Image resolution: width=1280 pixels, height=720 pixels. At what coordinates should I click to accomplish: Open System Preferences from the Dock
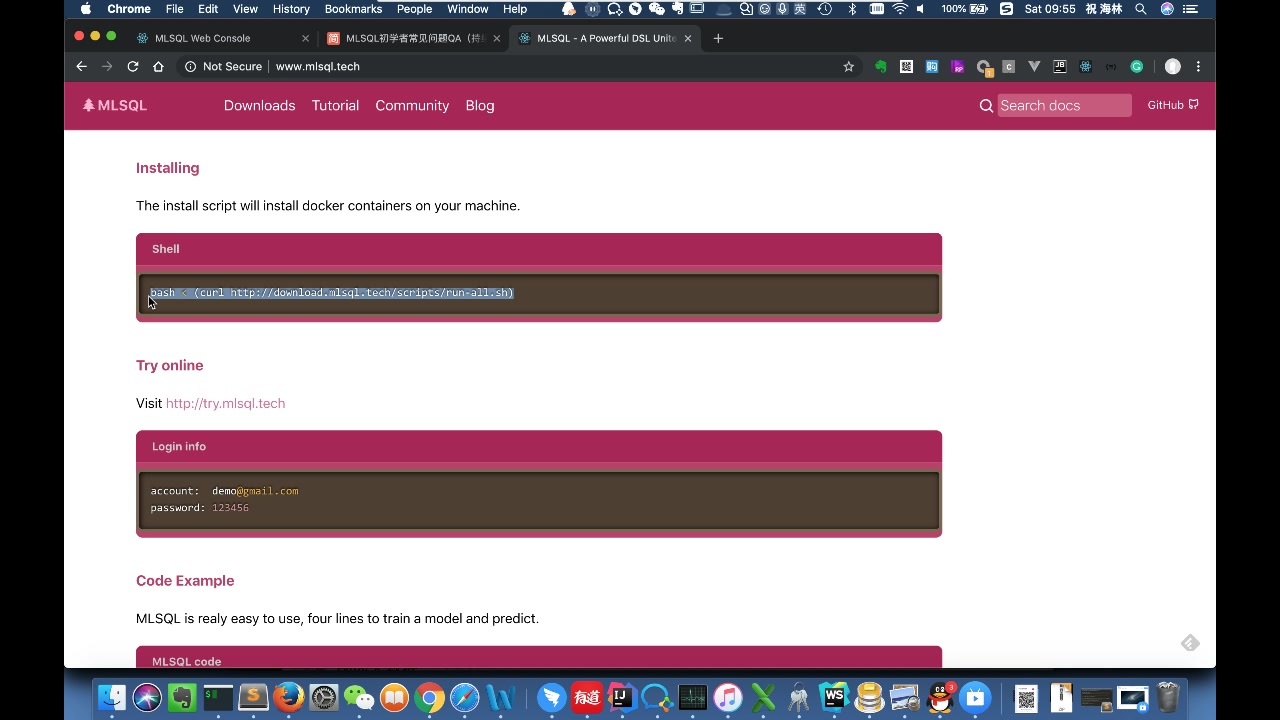coord(324,697)
